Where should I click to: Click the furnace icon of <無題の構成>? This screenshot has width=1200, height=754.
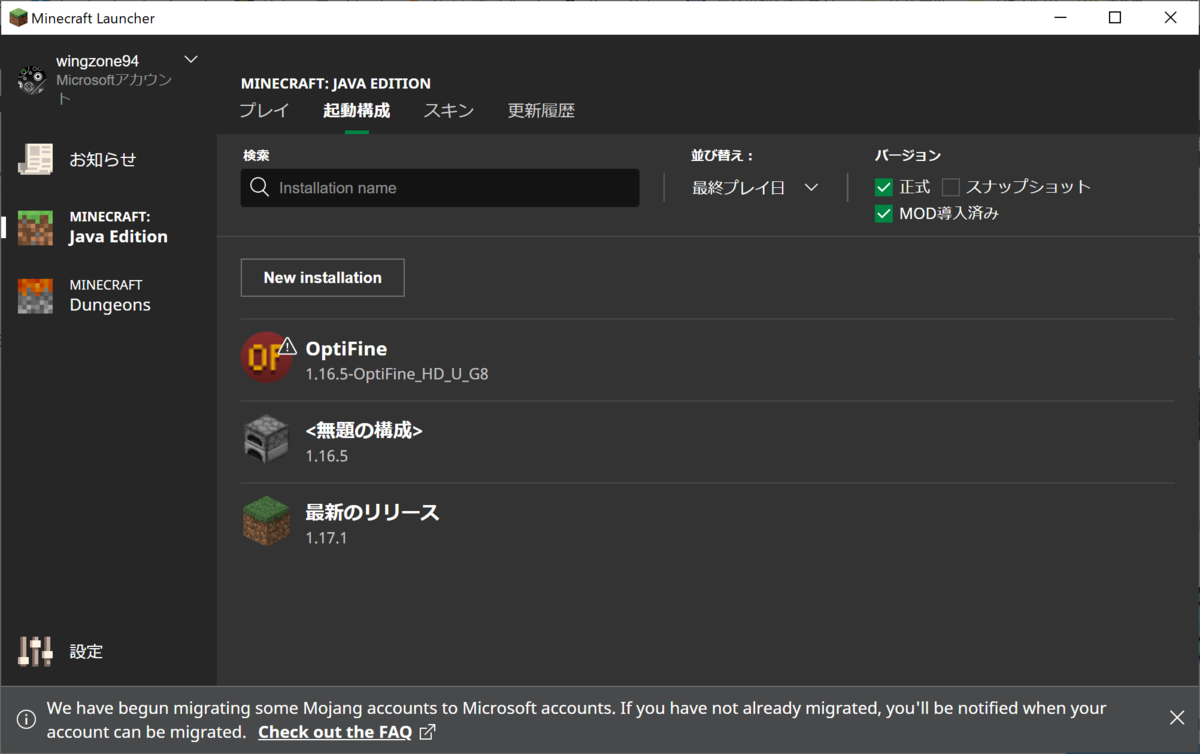[266, 439]
